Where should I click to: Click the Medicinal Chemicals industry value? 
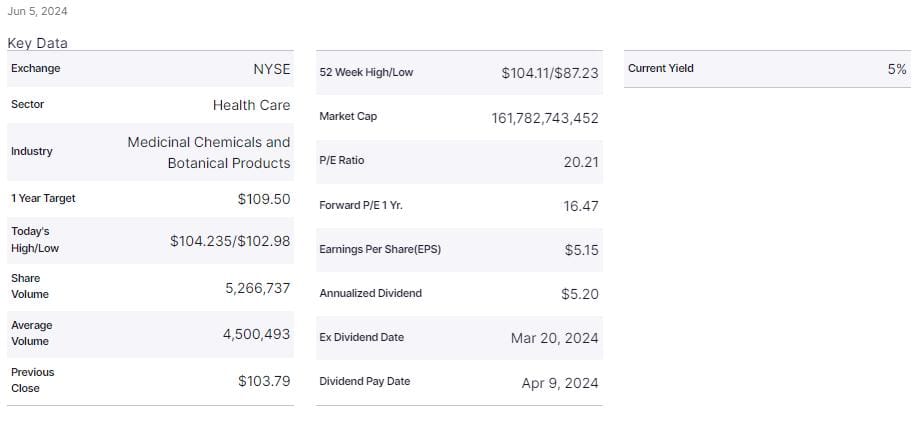(208, 152)
